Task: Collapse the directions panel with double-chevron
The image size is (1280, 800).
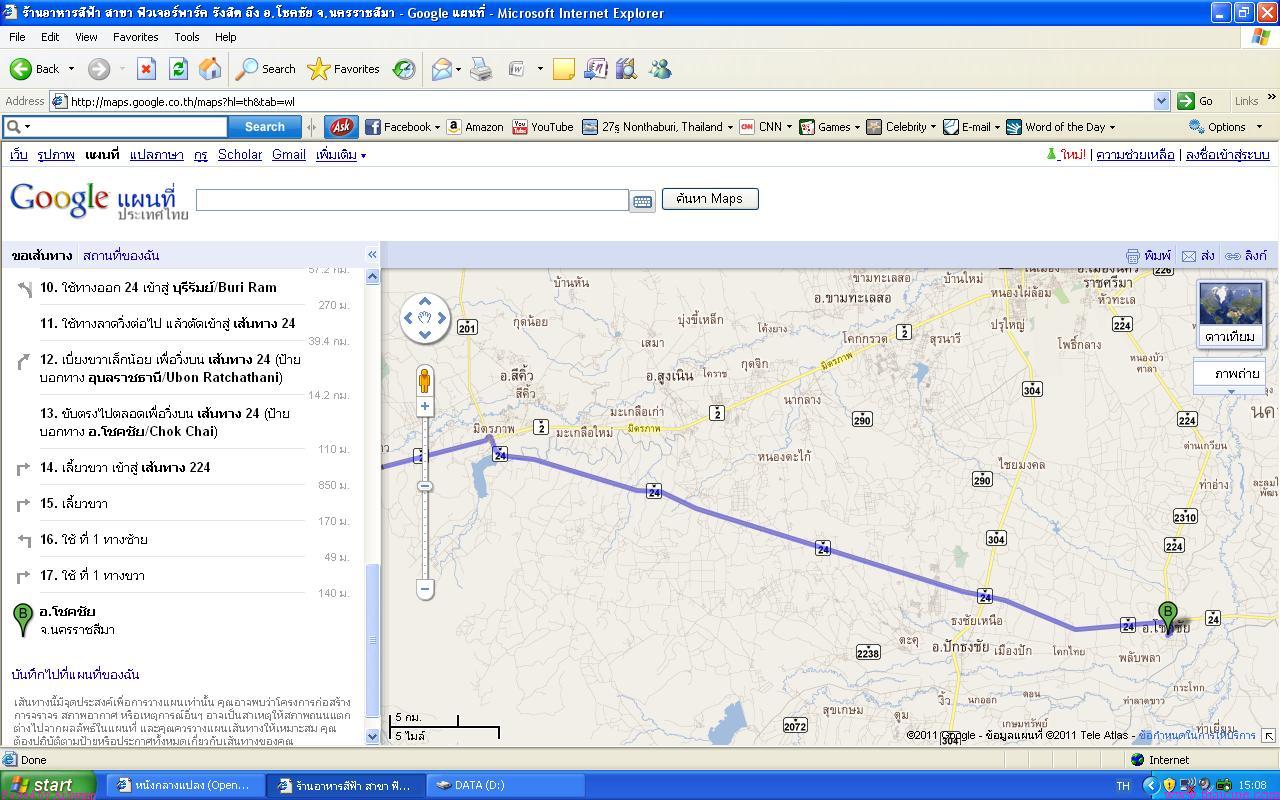Action: tap(372, 255)
